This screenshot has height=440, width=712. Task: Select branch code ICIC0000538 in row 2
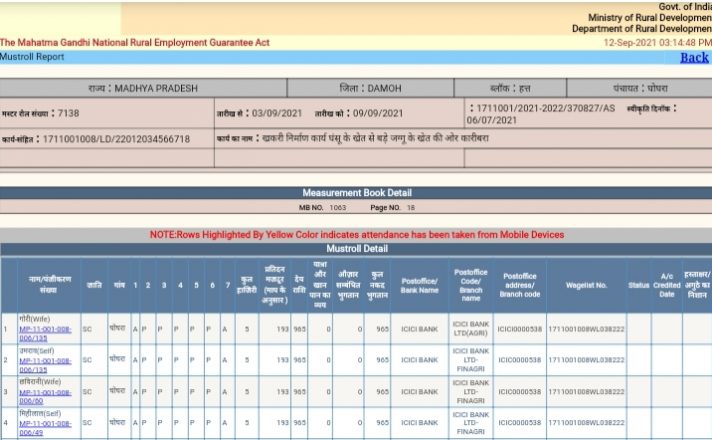tap(520, 360)
